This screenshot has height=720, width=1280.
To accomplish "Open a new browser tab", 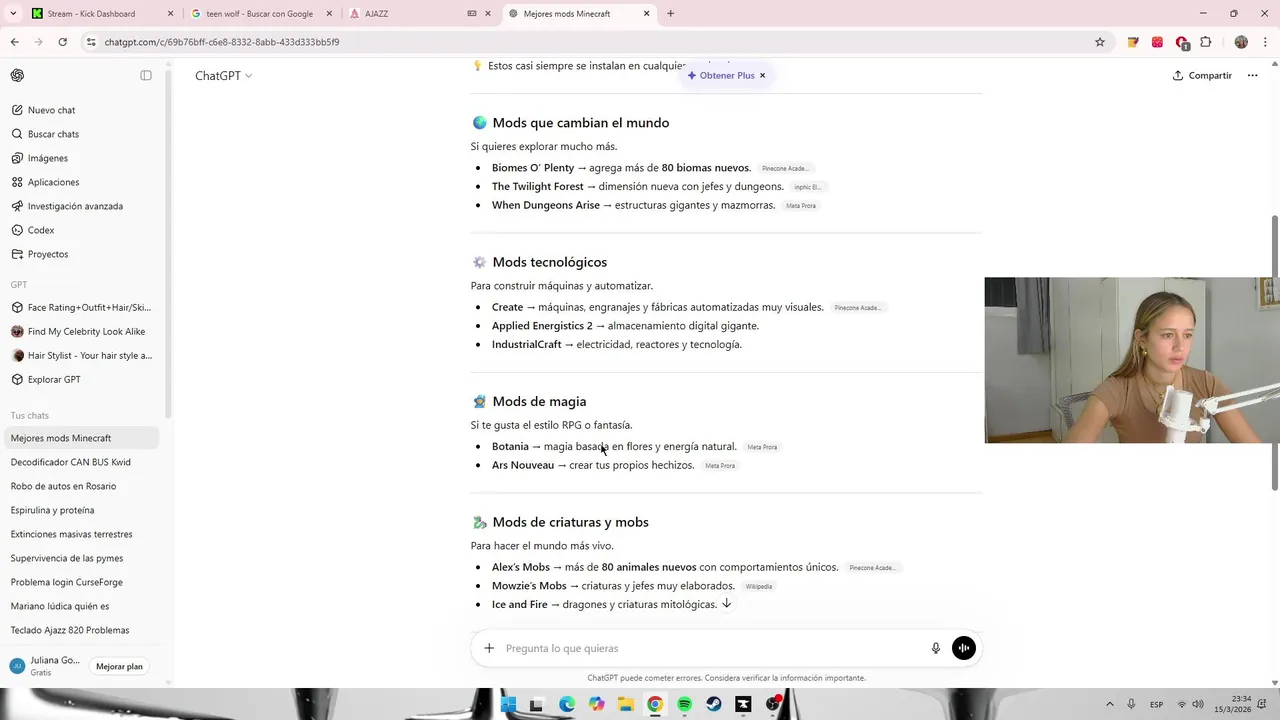I will tap(670, 14).
